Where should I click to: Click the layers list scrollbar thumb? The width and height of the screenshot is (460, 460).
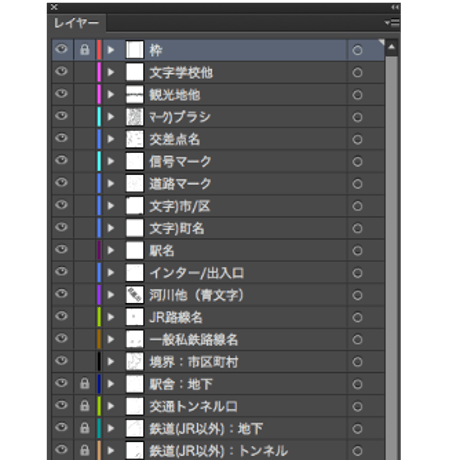(x=392, y=258)
